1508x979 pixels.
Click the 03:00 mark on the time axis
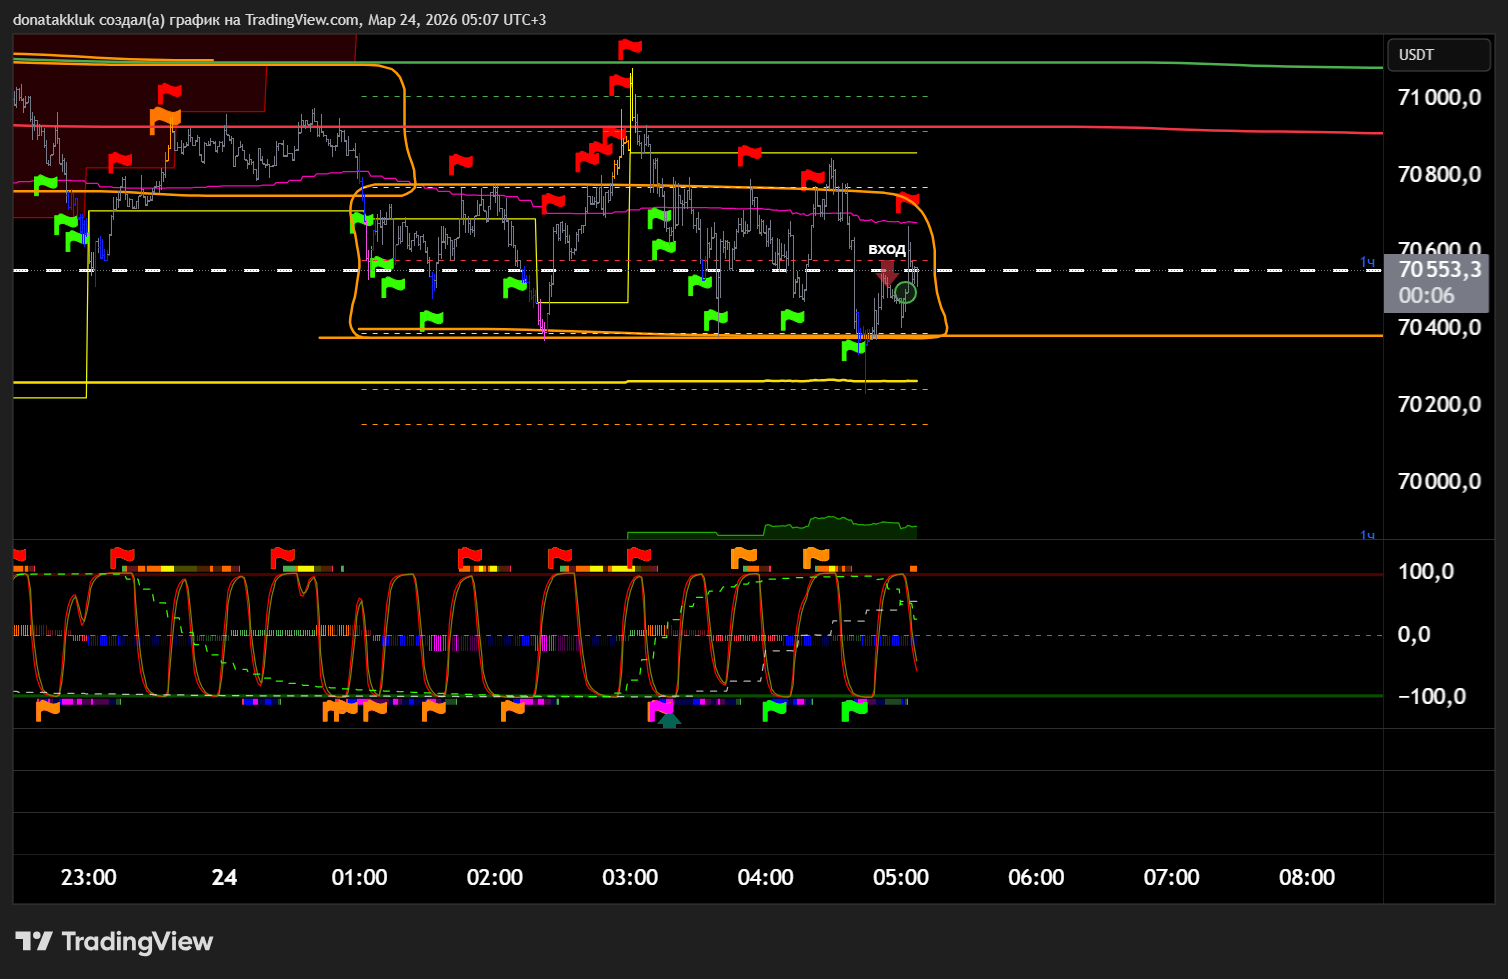click(630, 877)
